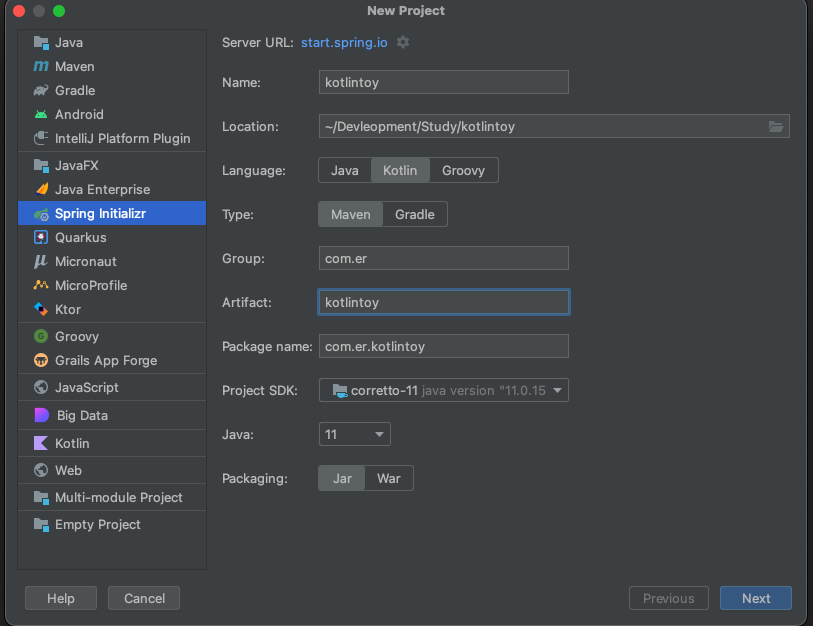Click the Name input field
Screen dimensions: 813x626
tap(444, 82)
